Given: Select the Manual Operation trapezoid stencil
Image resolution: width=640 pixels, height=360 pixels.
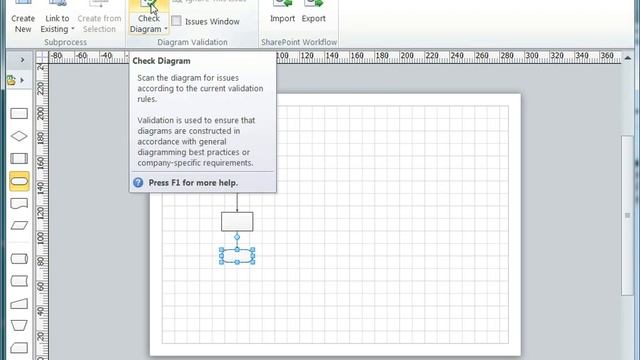Looking at the screenshot, I should click(x=19, y=326).
